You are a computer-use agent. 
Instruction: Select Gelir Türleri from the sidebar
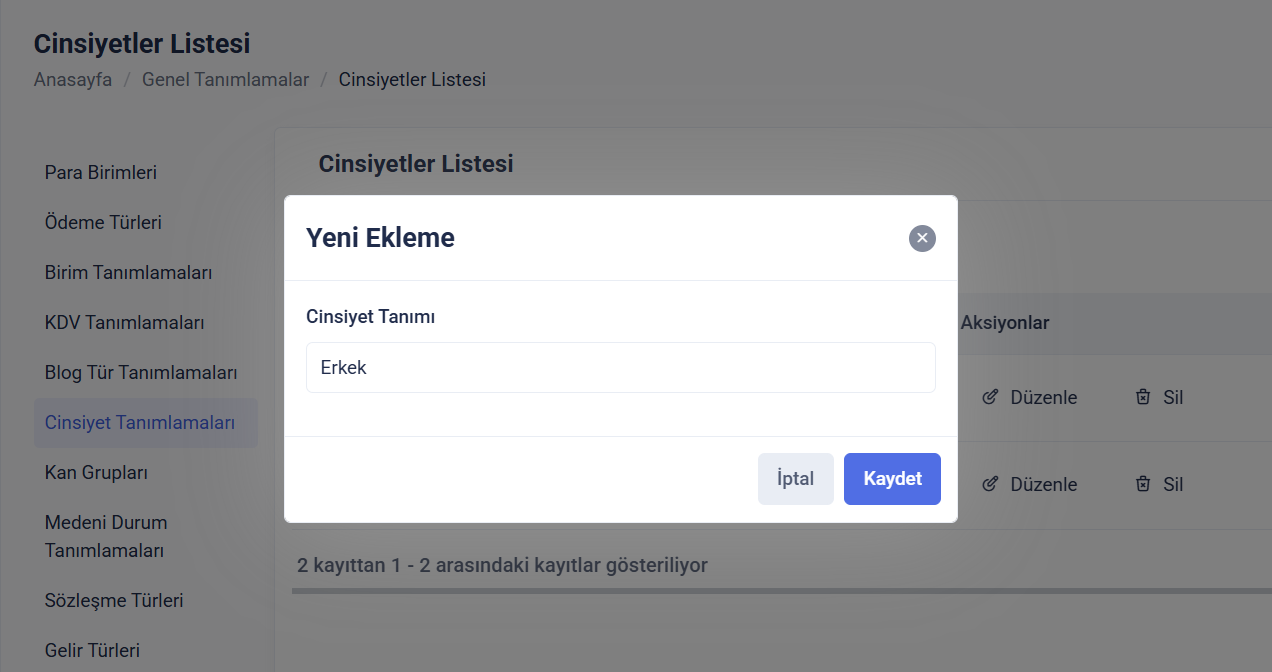click(92, 650)
